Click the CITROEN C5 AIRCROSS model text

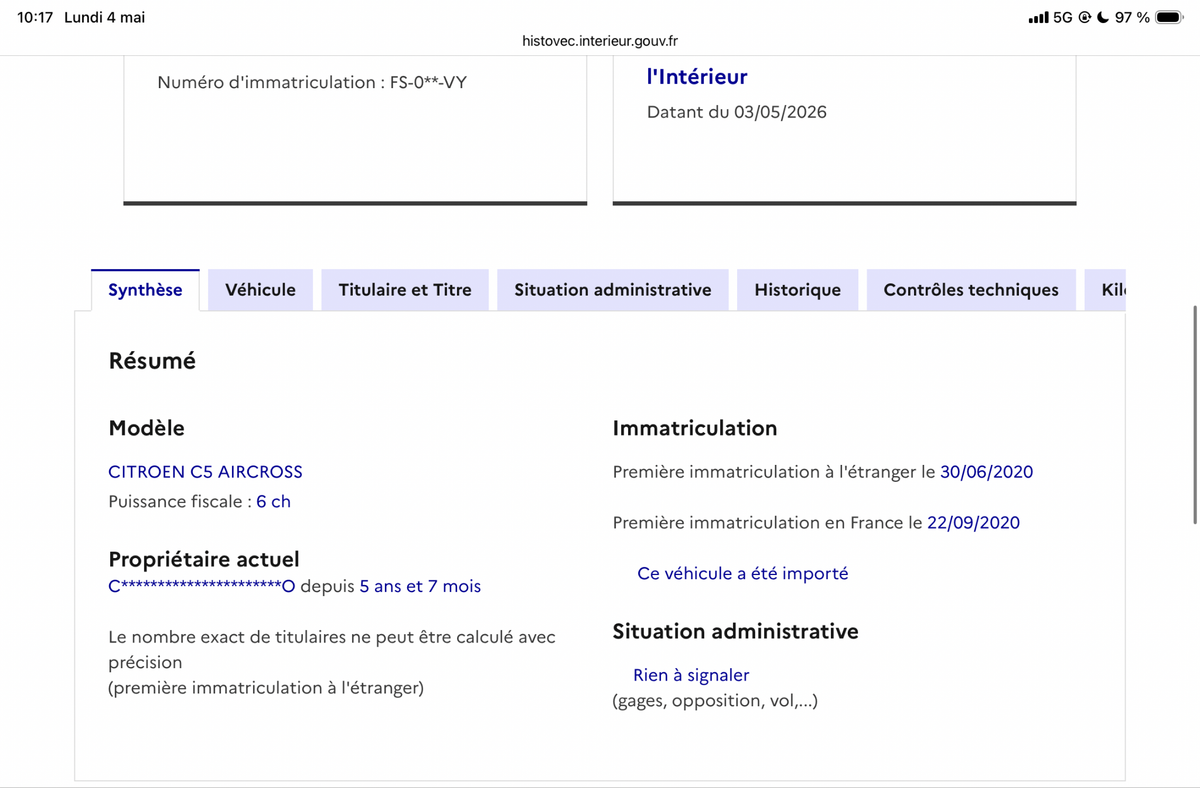coord(205,472)
